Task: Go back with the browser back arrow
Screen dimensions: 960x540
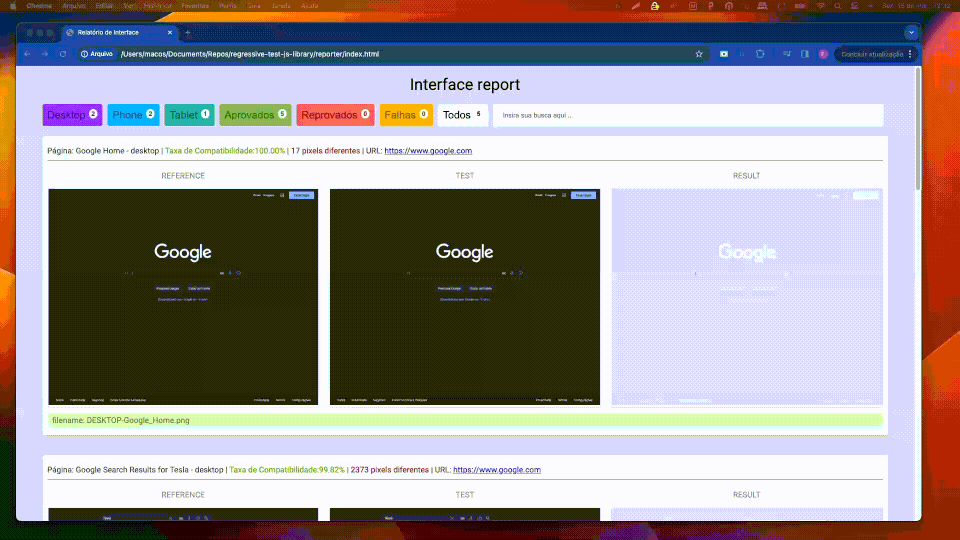Action: click(28, 54)
